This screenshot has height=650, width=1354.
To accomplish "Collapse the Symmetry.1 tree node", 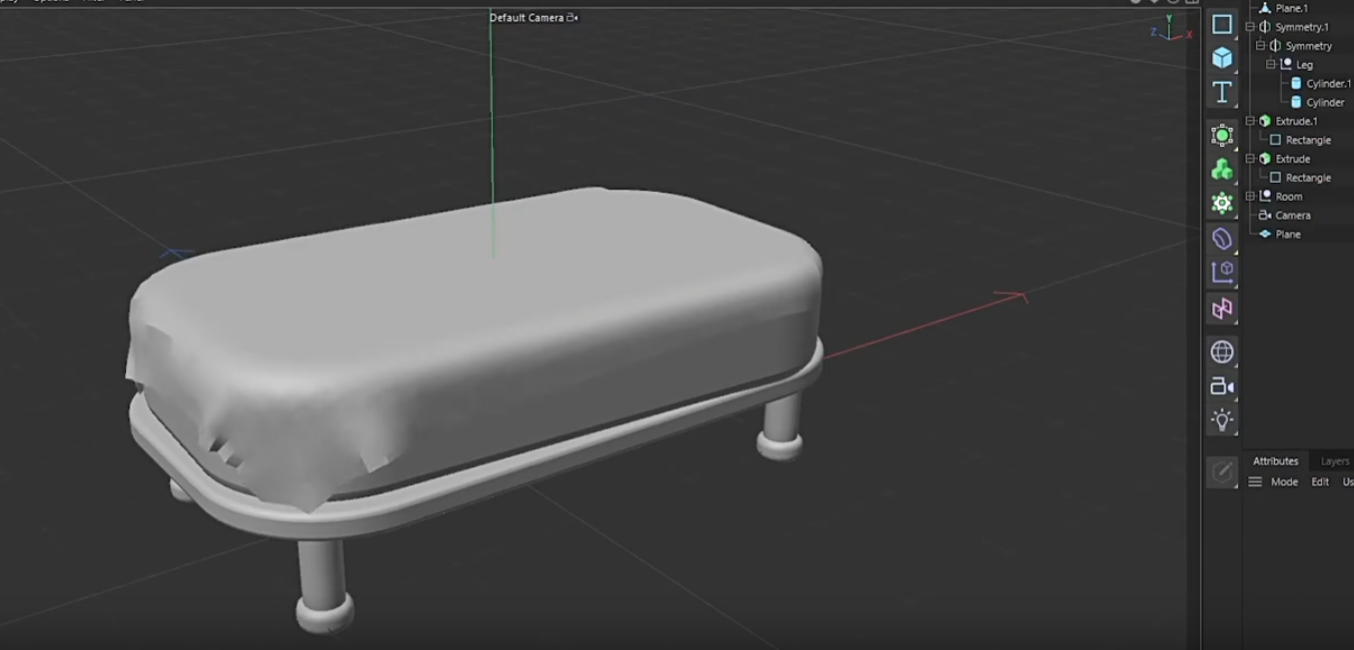I will 1250,27.
